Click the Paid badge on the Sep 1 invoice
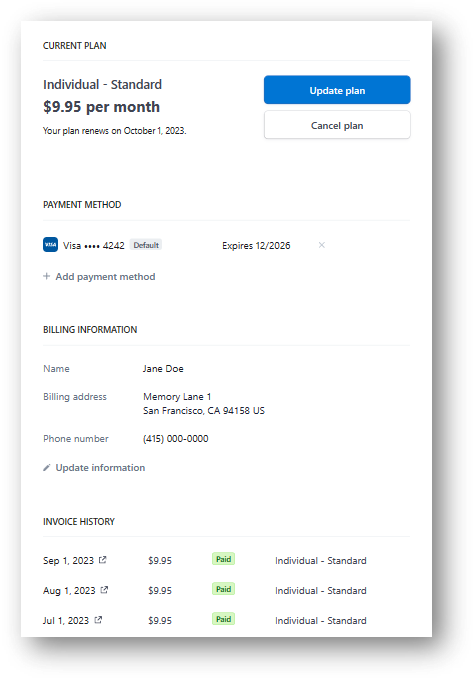The image size is (474, 679). [x=223, y=559]
